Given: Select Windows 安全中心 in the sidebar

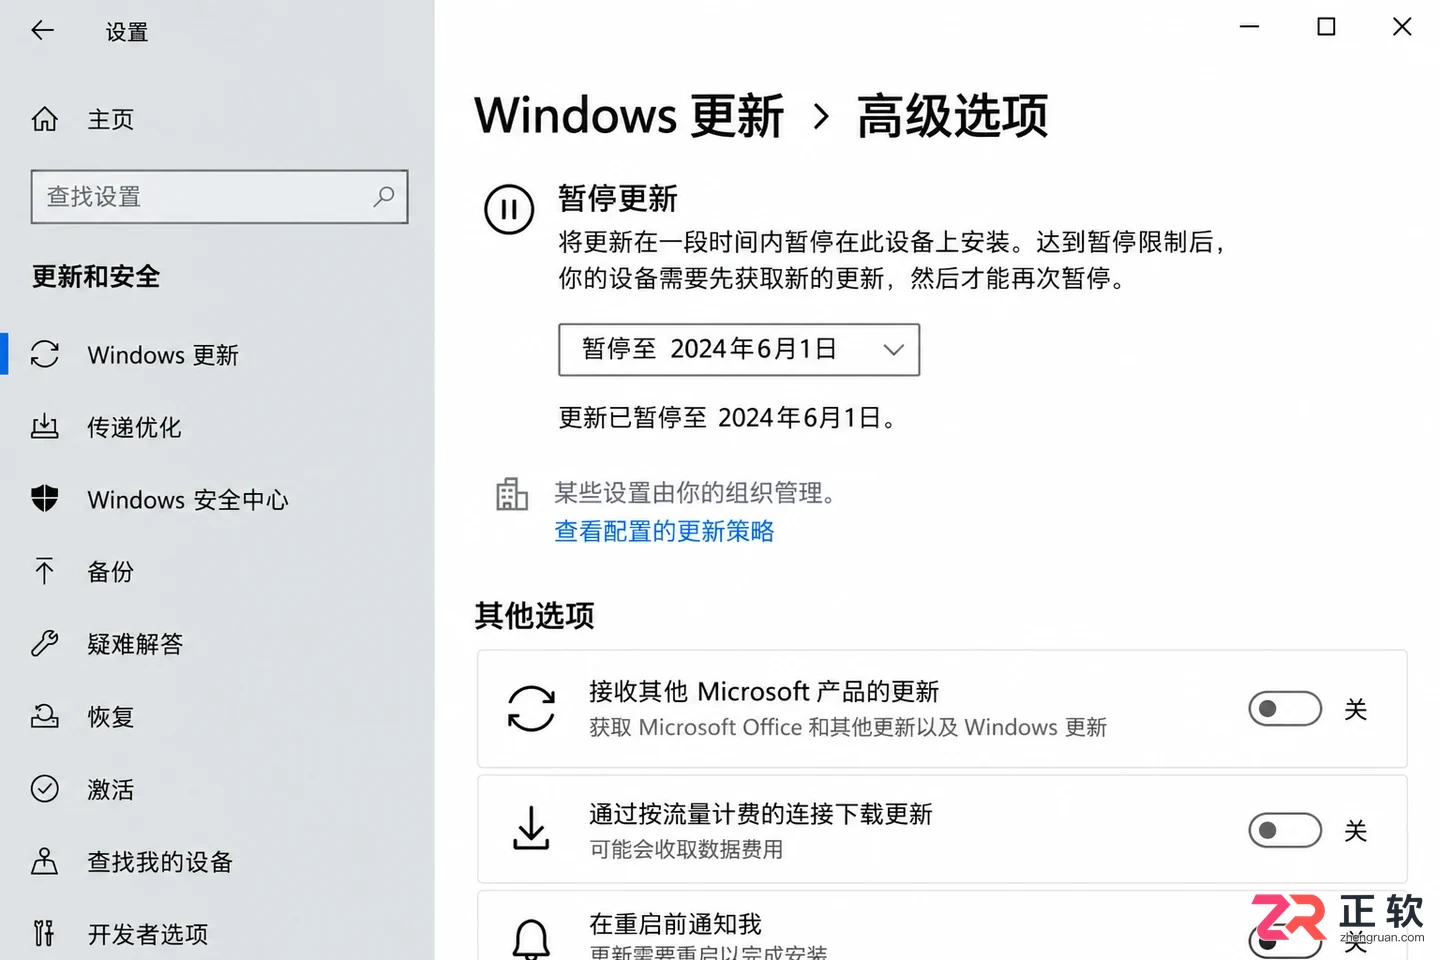Looking at the screenshot, I should [x=218, y=499].
